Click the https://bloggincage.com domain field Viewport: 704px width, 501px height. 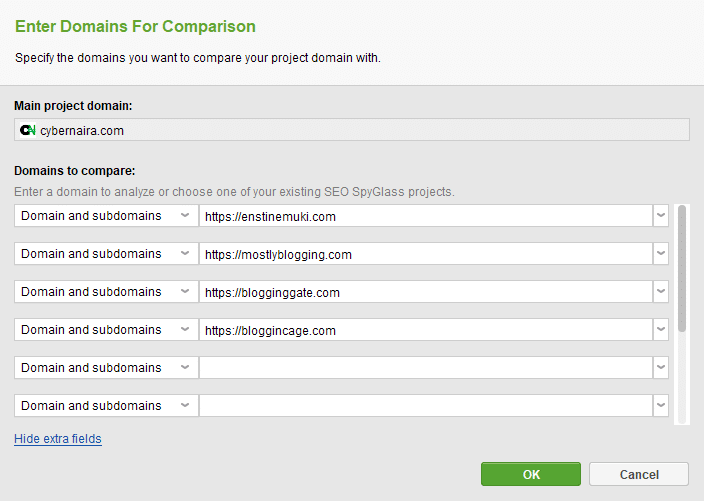[x=425, y=330]
